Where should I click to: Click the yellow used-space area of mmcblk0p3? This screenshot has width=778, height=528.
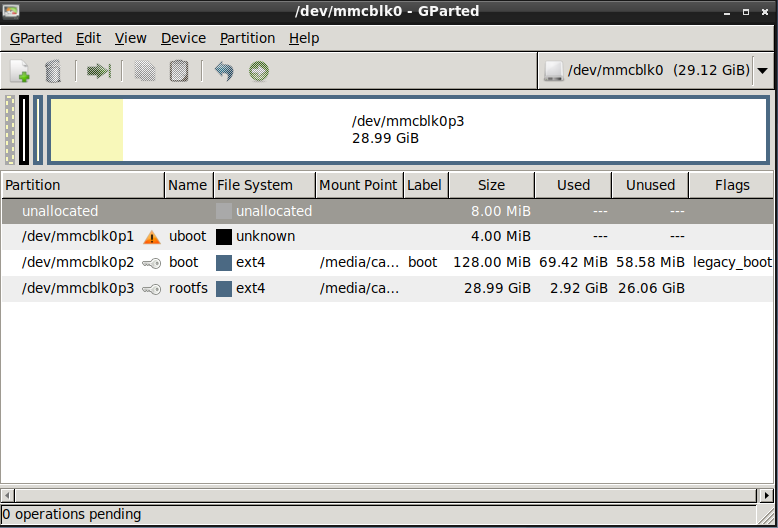coord(86,130)
